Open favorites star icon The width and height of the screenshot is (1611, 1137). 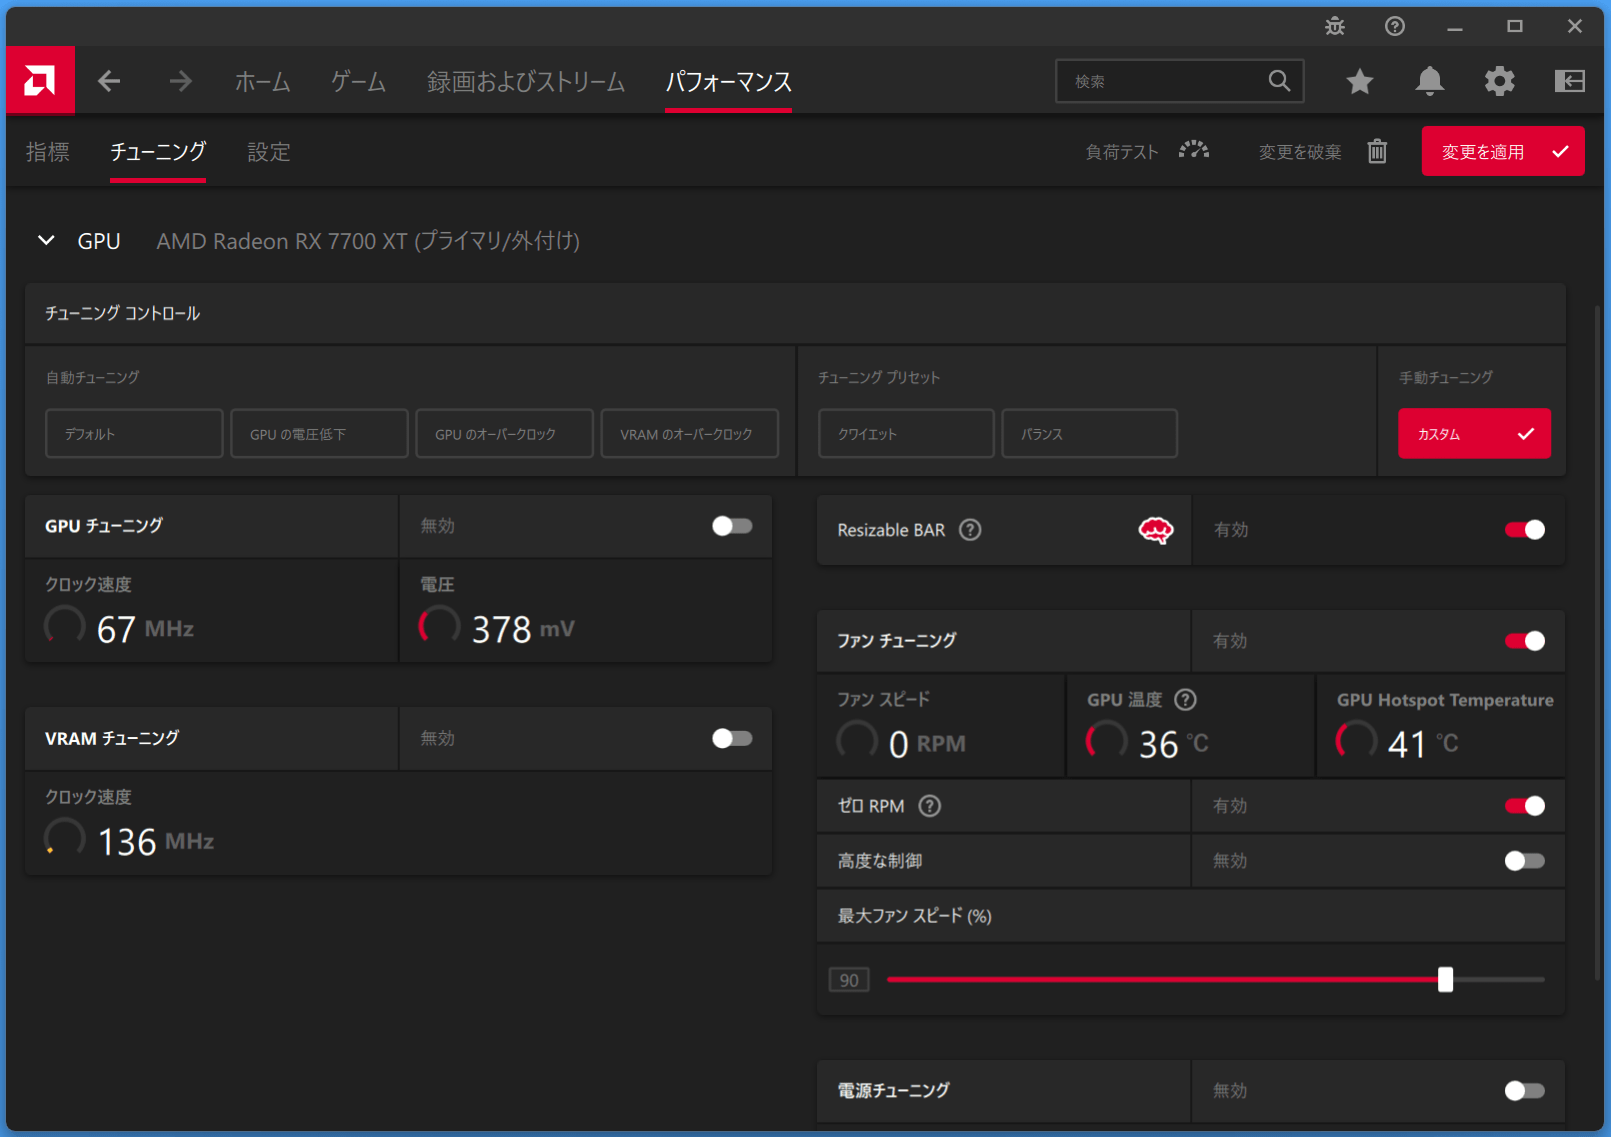point(1360,81)
